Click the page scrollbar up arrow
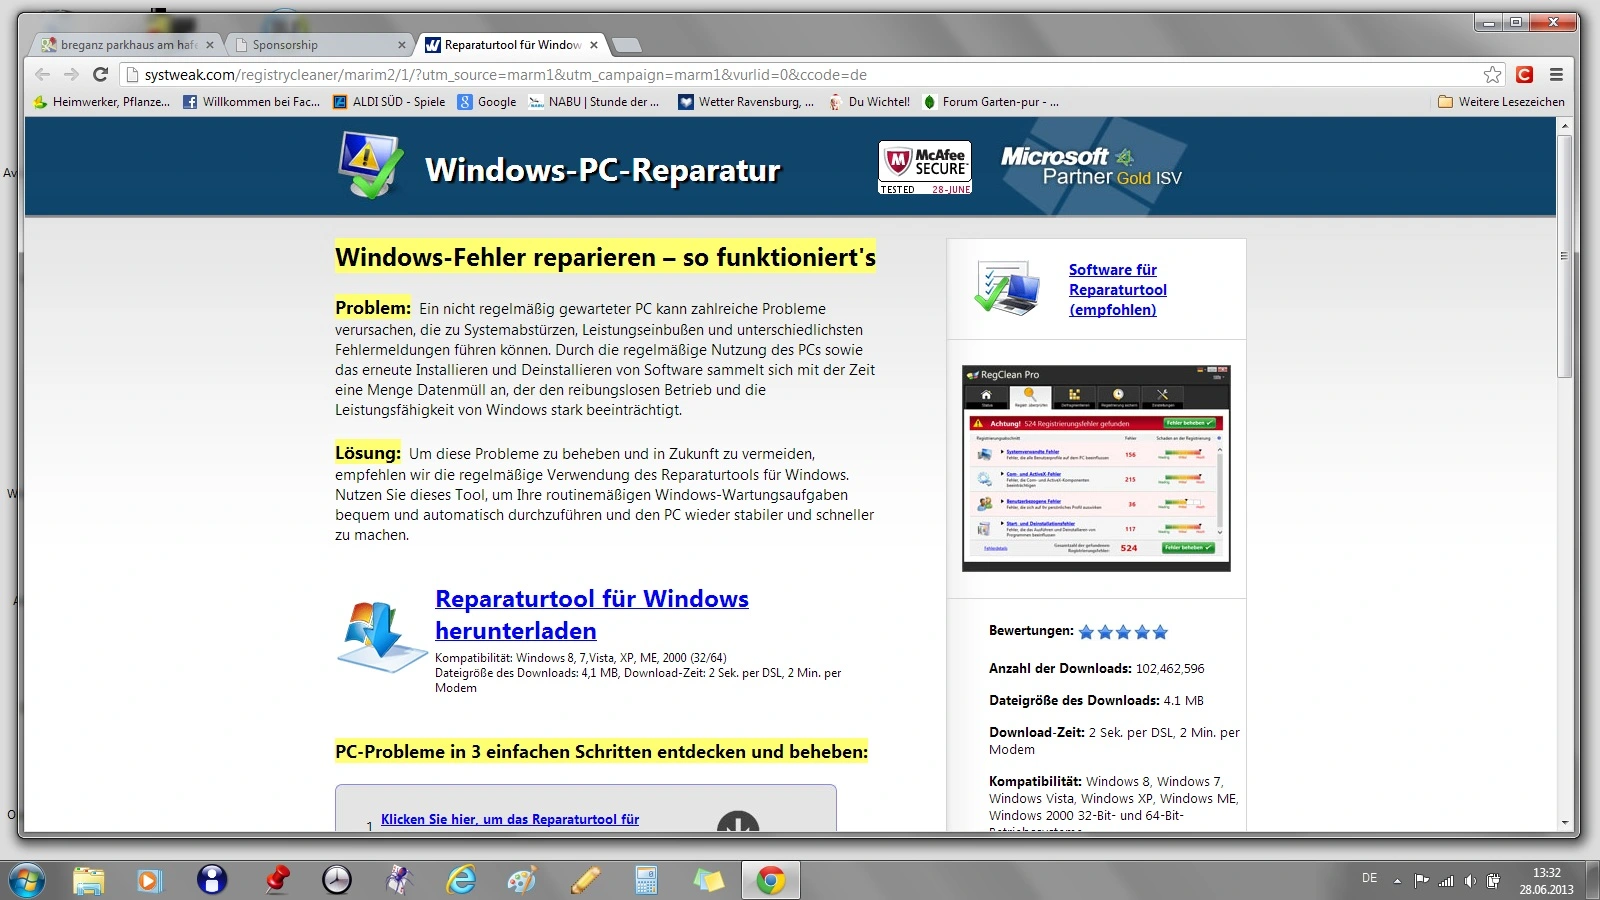 pos(1565,126)
